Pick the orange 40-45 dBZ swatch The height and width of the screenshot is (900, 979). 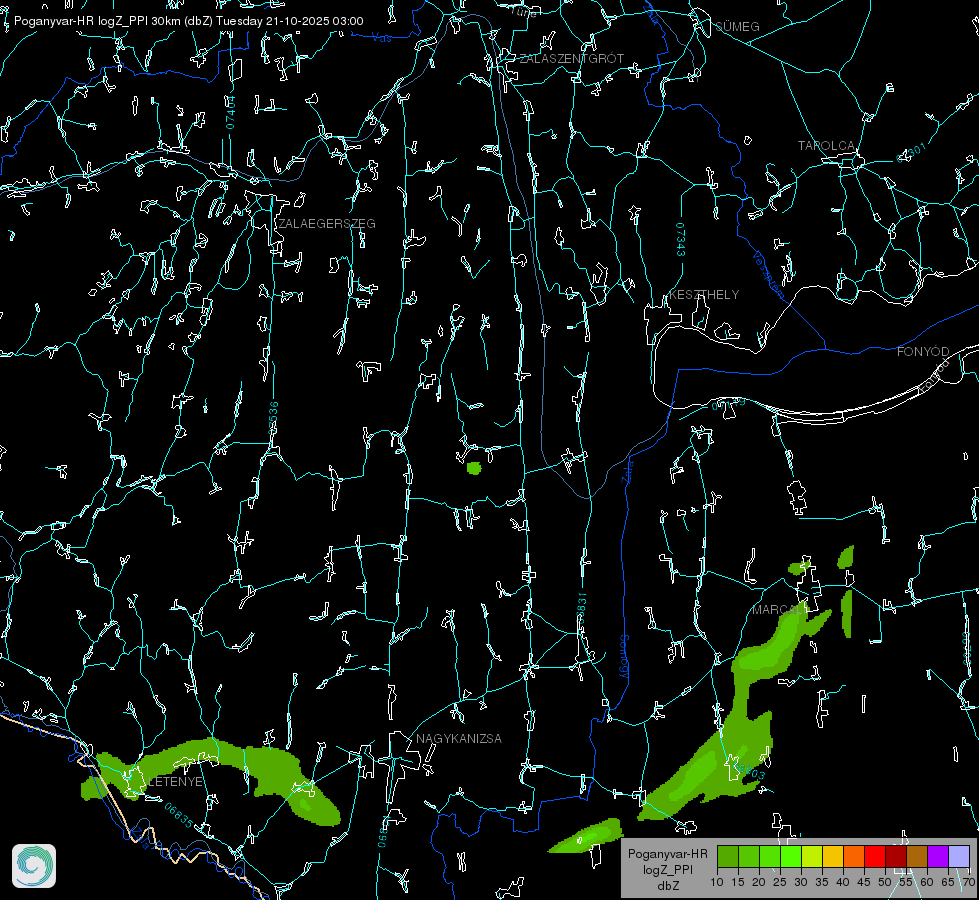[x=854, y=857]
